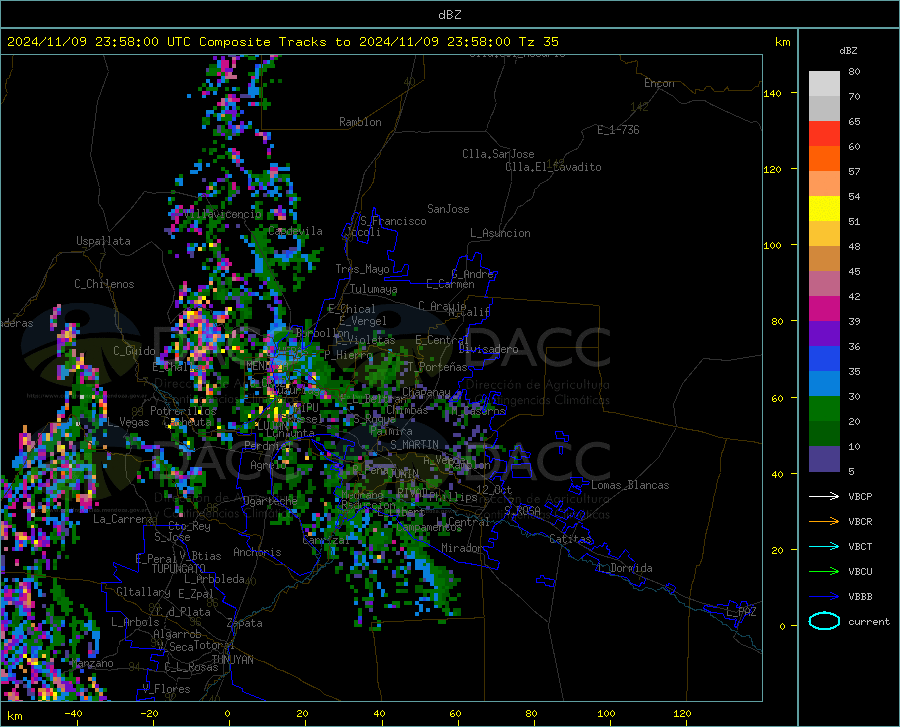Click the Tulumaya map label
This screenshot has height=727, width=900.
[x=373, y=289]
